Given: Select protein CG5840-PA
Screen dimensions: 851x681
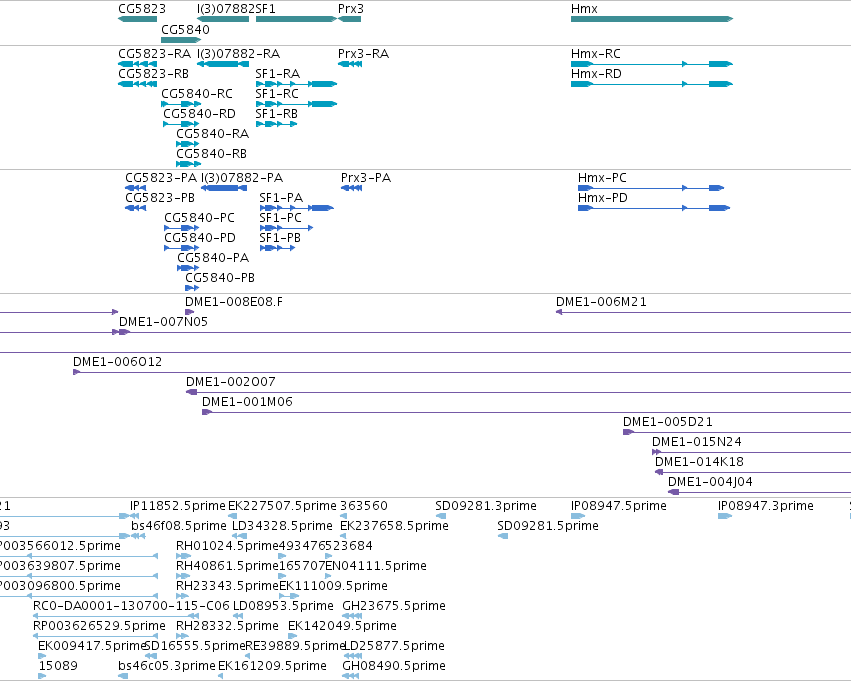Looking at the screenshot, I should click(x=188, y=269).
